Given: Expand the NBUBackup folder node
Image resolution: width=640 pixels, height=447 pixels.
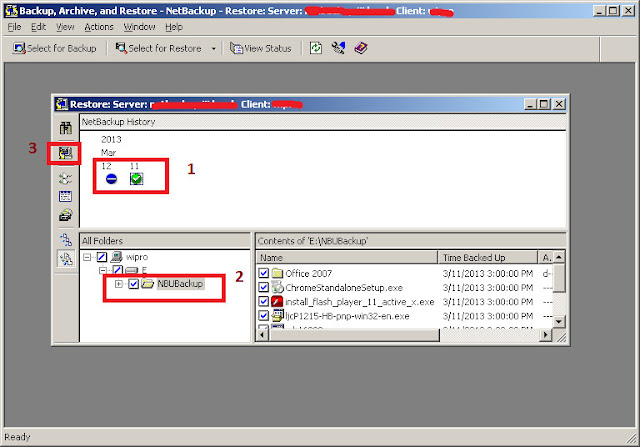Looking at the screenshot, I should (118, 284).
